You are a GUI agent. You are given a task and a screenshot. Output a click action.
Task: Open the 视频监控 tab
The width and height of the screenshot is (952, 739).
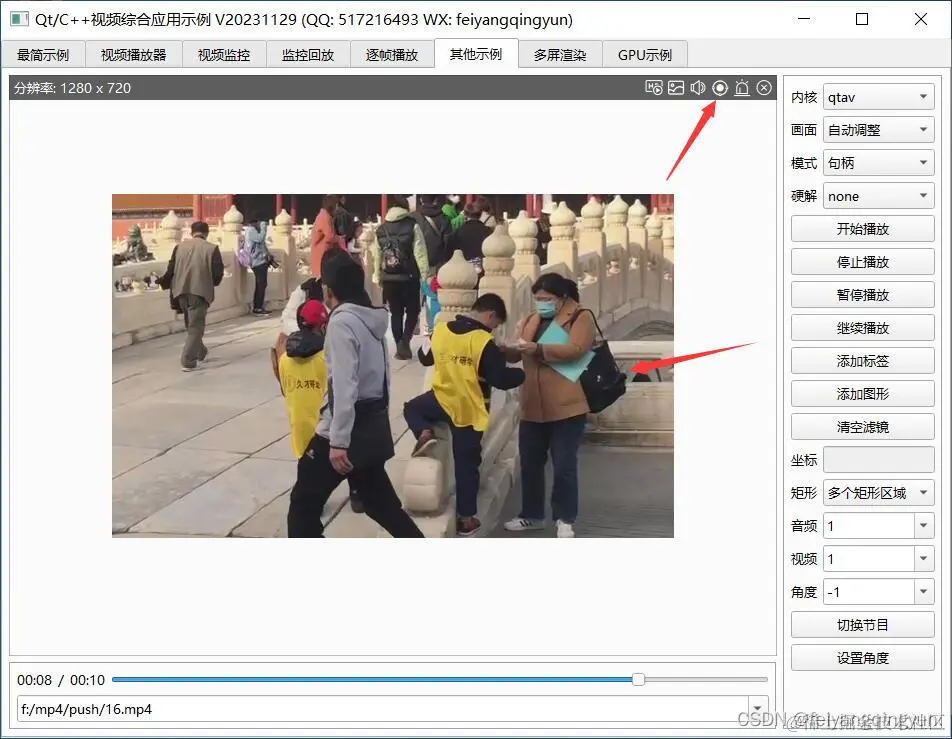pos(223,55)
